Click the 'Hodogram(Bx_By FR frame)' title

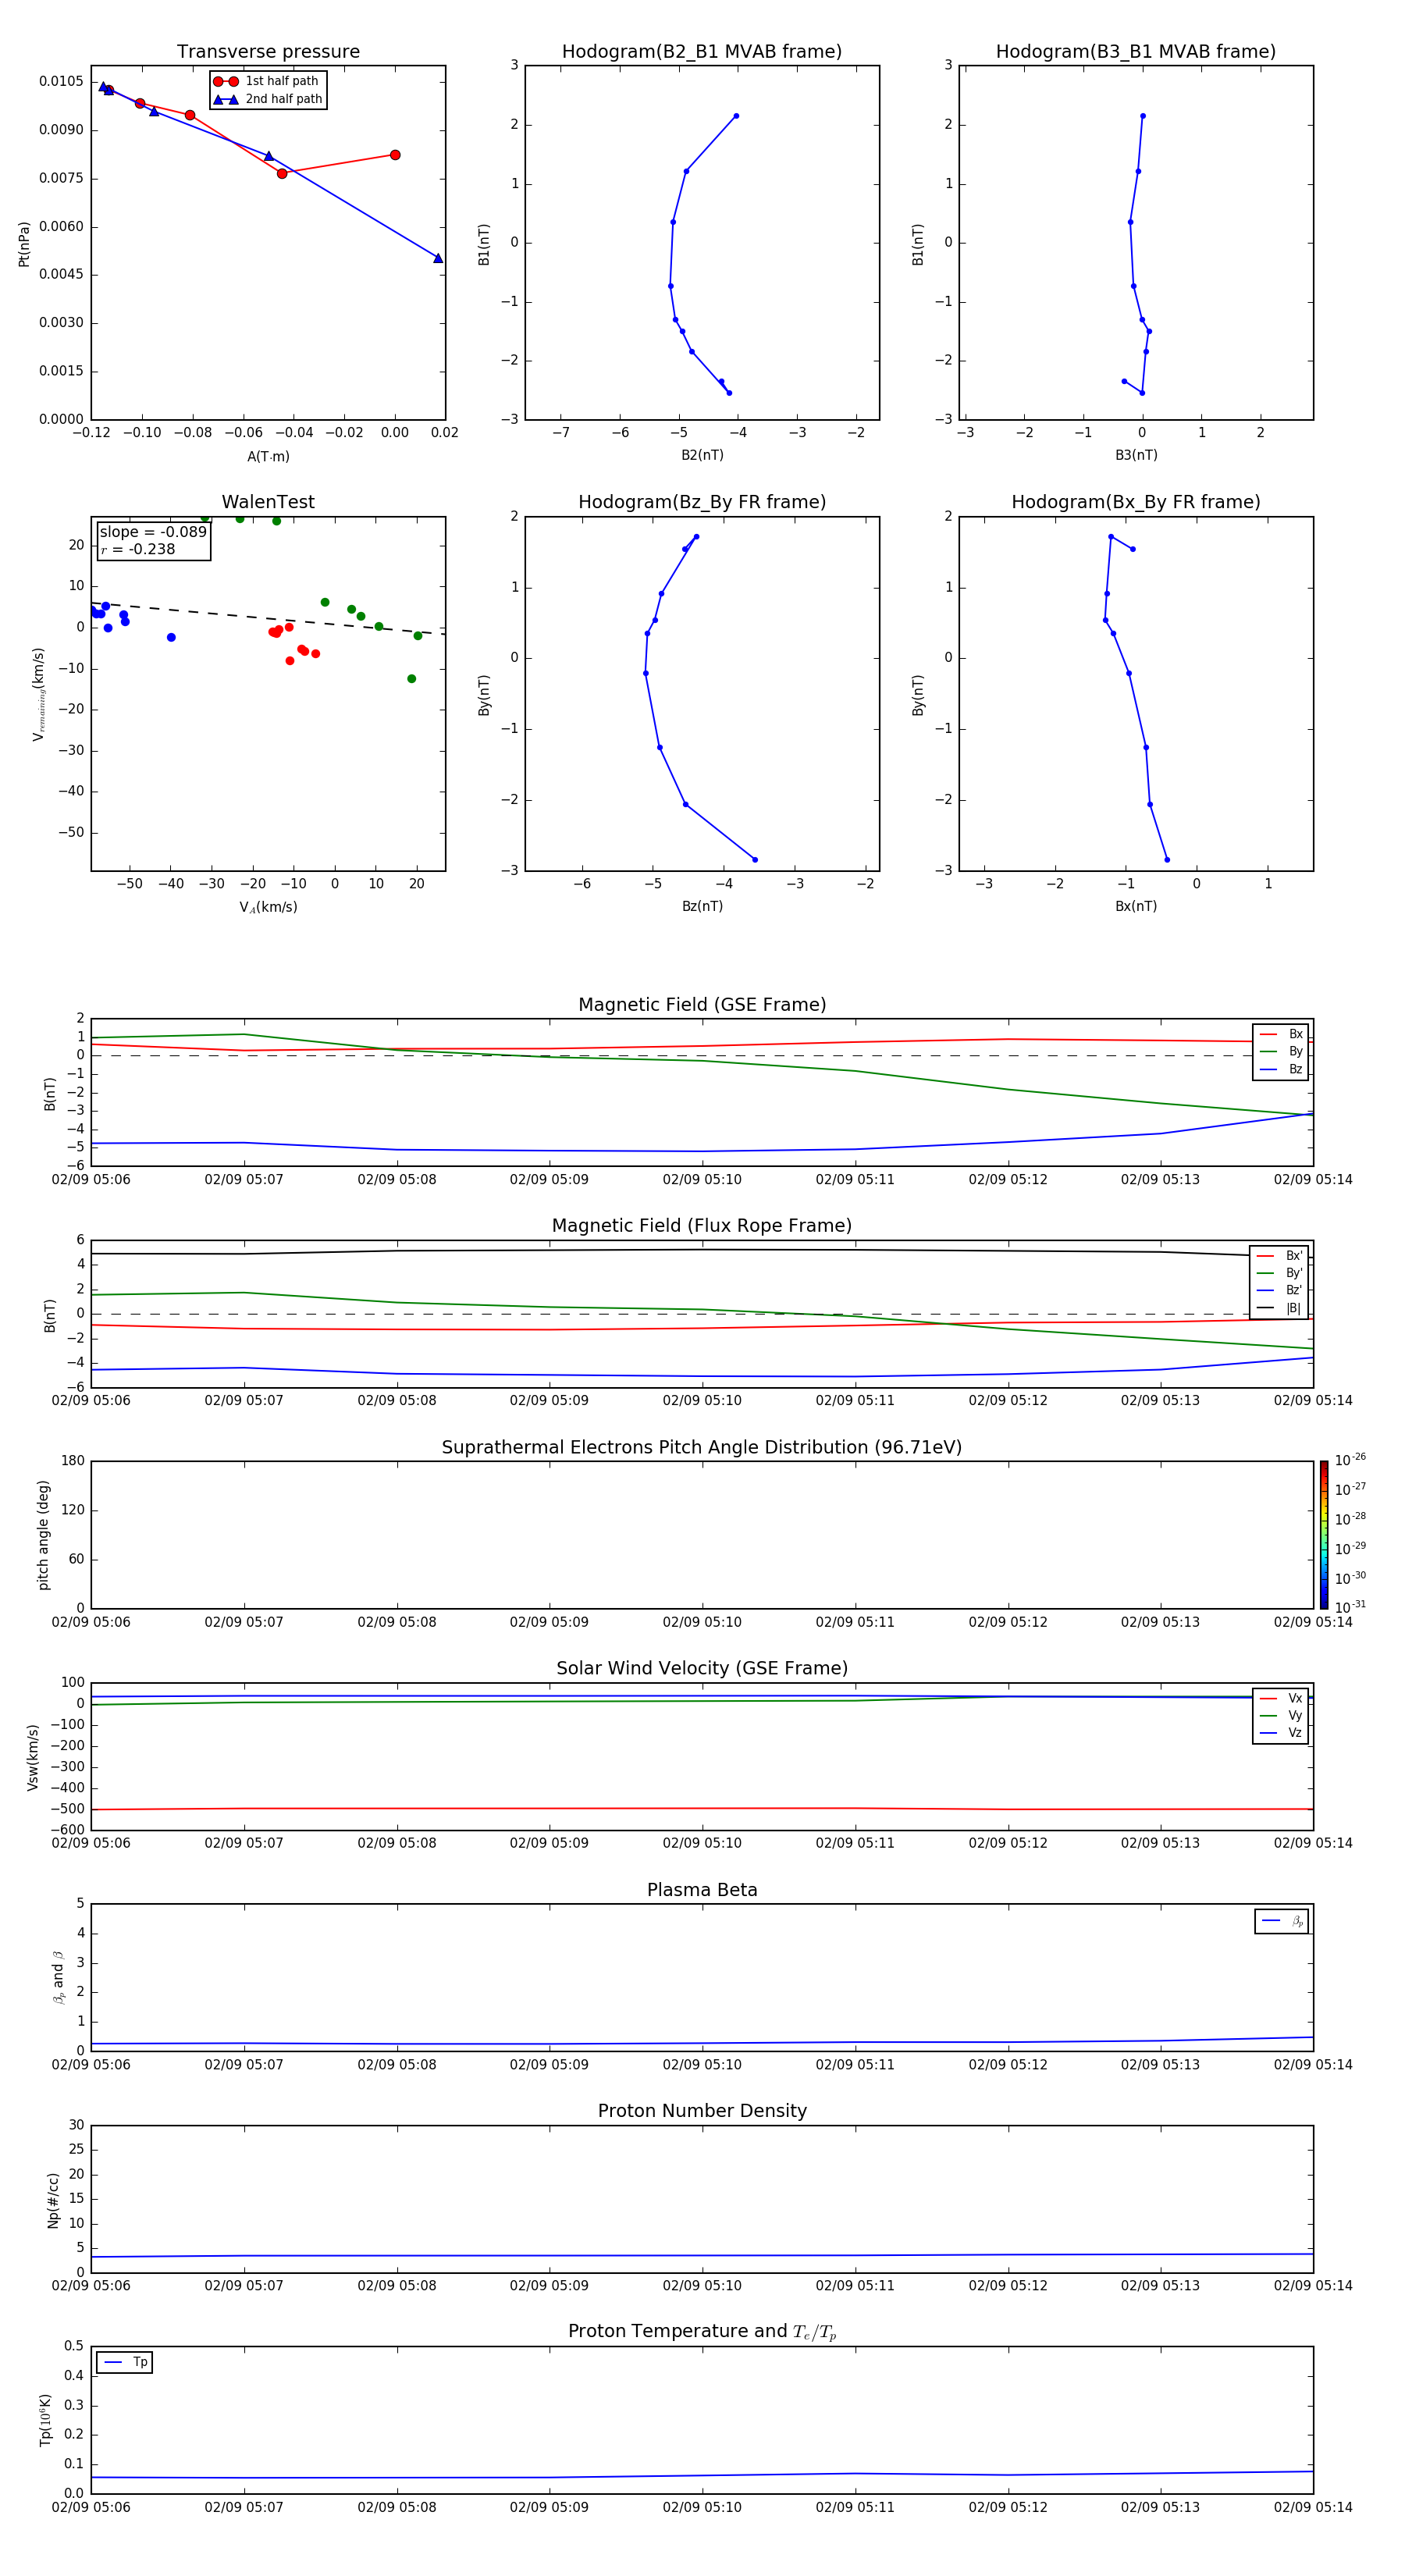(1136, 502)
